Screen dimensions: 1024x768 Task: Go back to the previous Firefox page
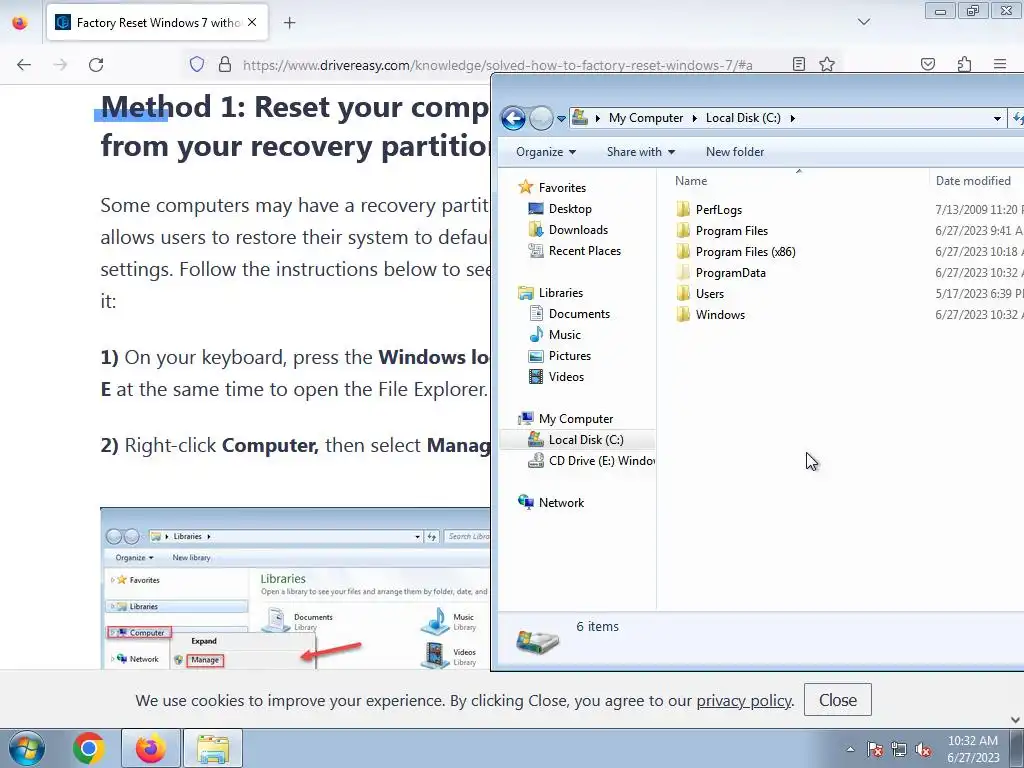coord(24,65)
